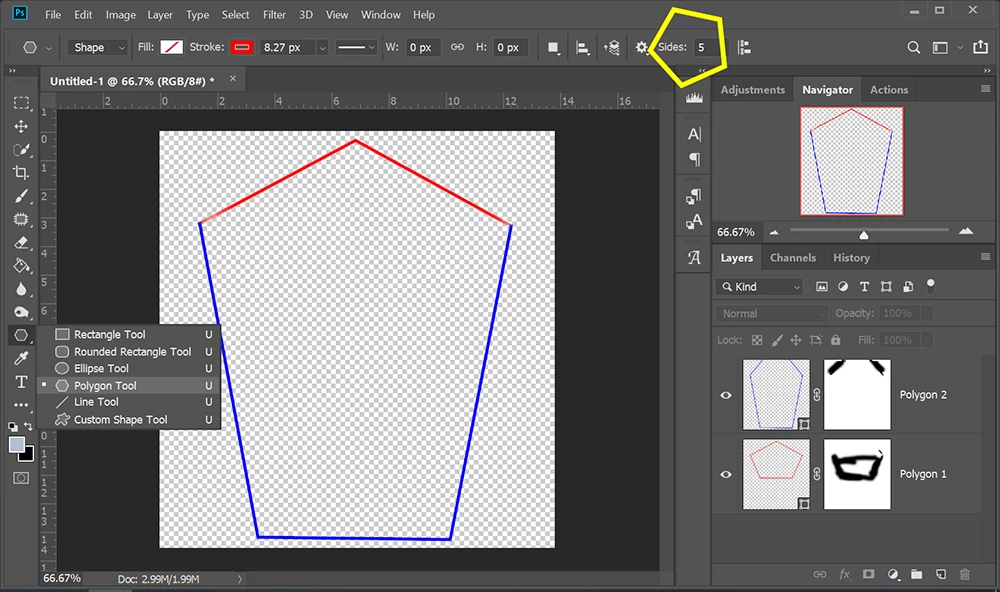Add layer mask icon
Screen dimensions: 1000x592
[x=869, y=574]
